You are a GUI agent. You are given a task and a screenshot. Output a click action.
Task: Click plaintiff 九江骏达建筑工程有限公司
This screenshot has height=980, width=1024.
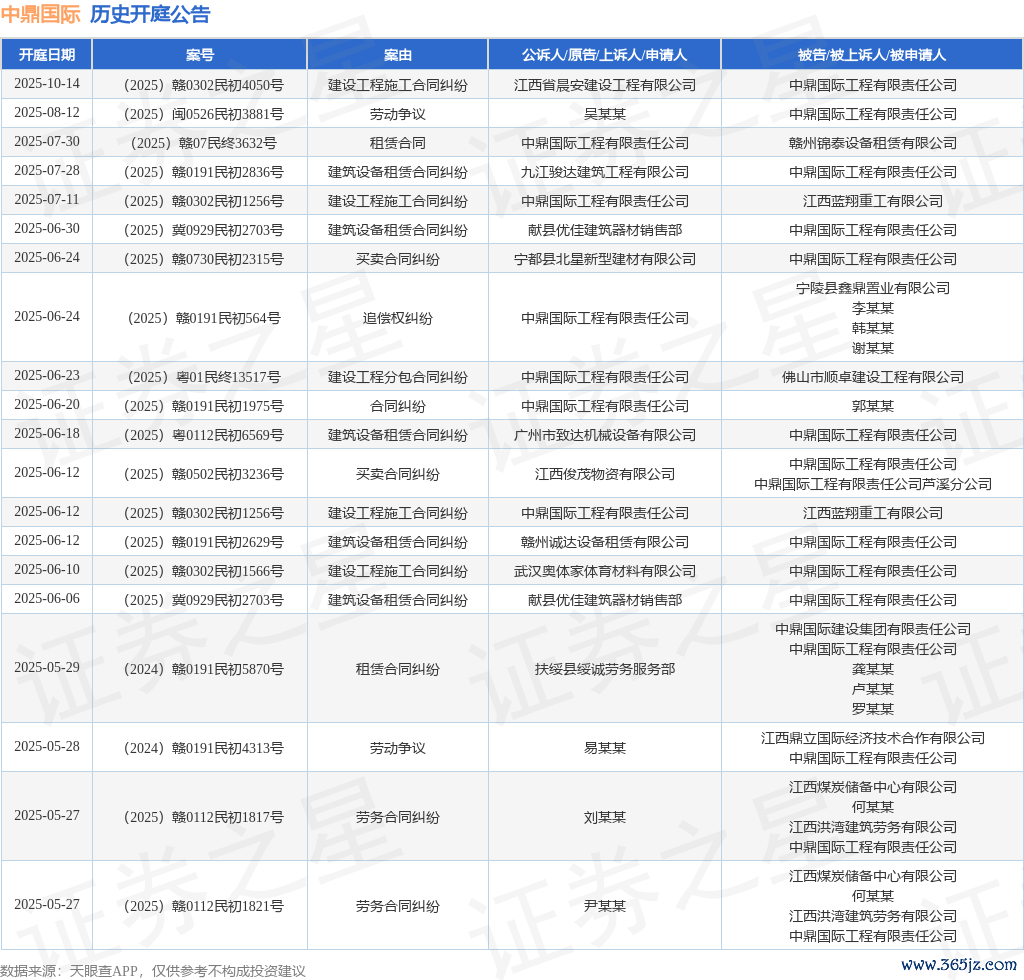(604, 172)
